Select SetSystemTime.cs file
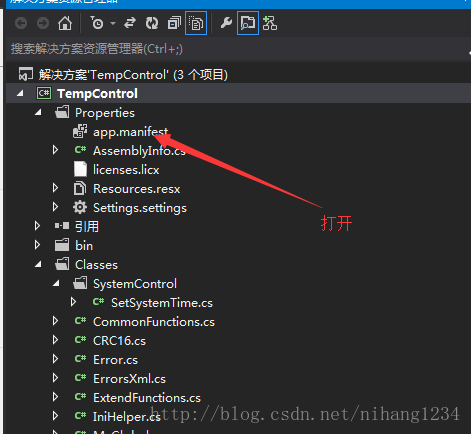The height and width of the screenshot is (434, 471). click(162, 303)
